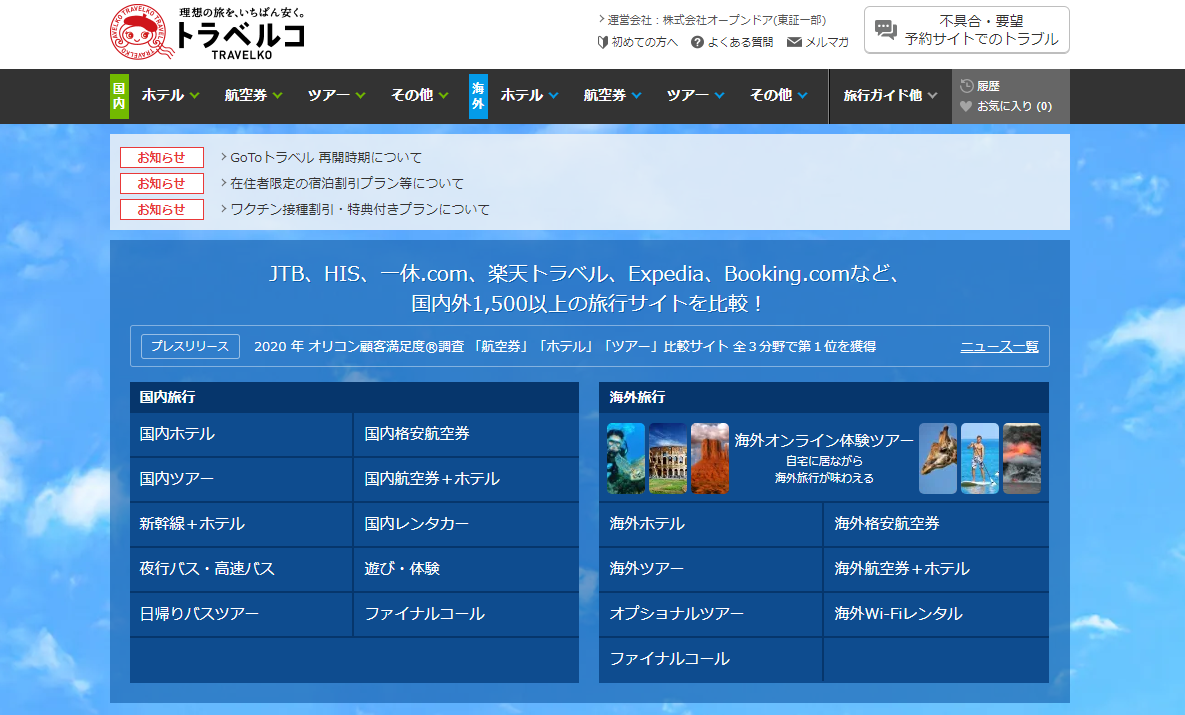Screen dimensions: 1185x715
Task: Open 初めての方へ link
Action: click(645, 42)
